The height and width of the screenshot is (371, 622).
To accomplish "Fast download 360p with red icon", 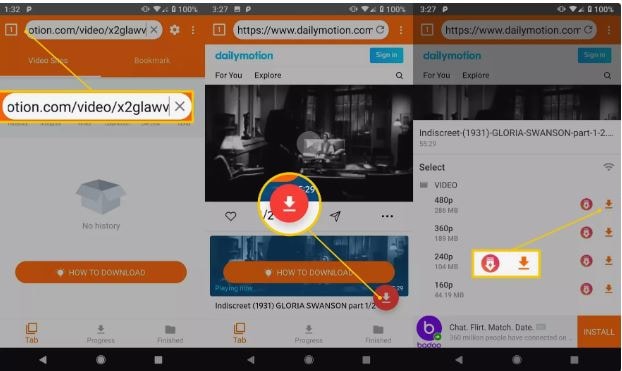I will click(x=586, y=232).
